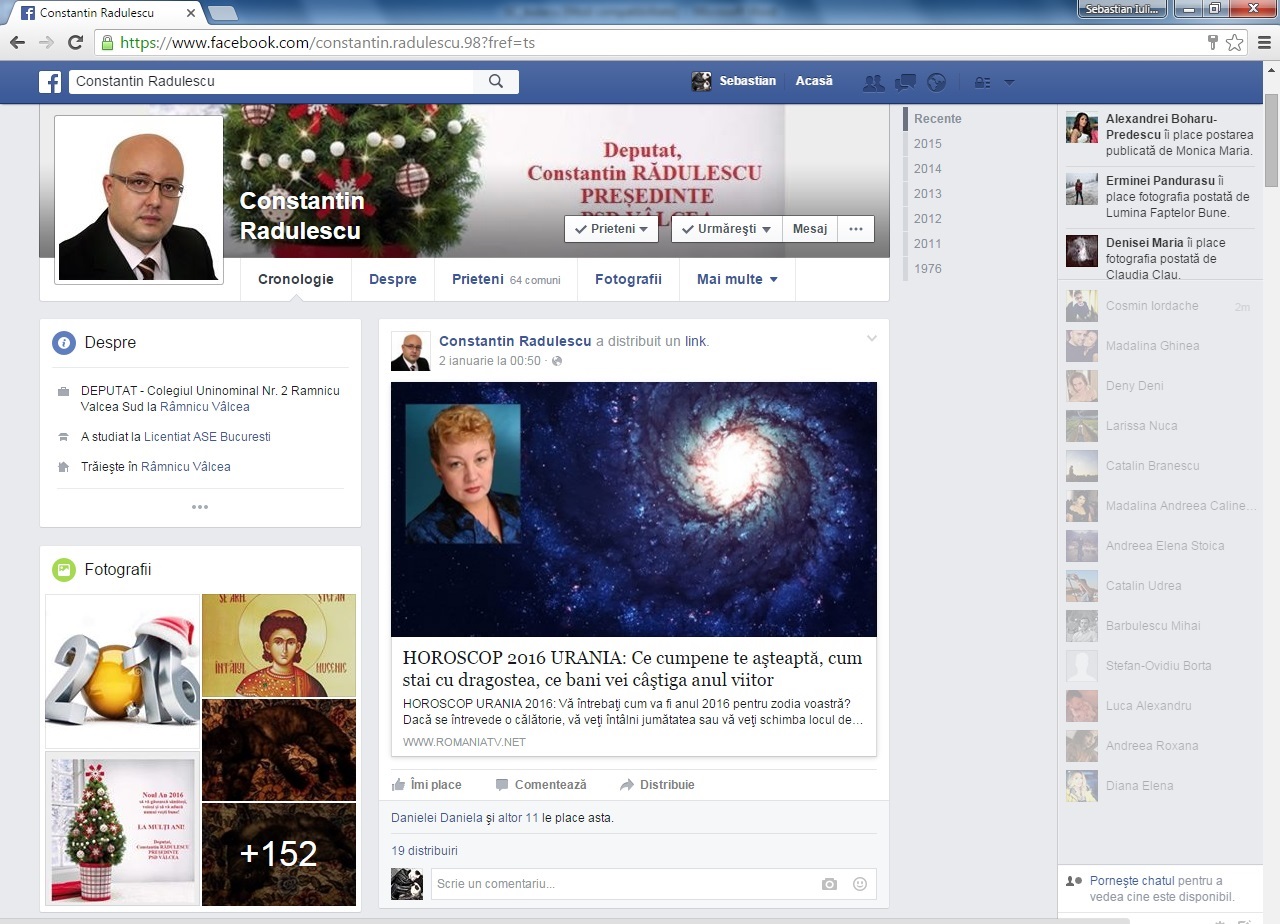
Task: Open post options chevron dropdown
Action: tap(871, 339)
